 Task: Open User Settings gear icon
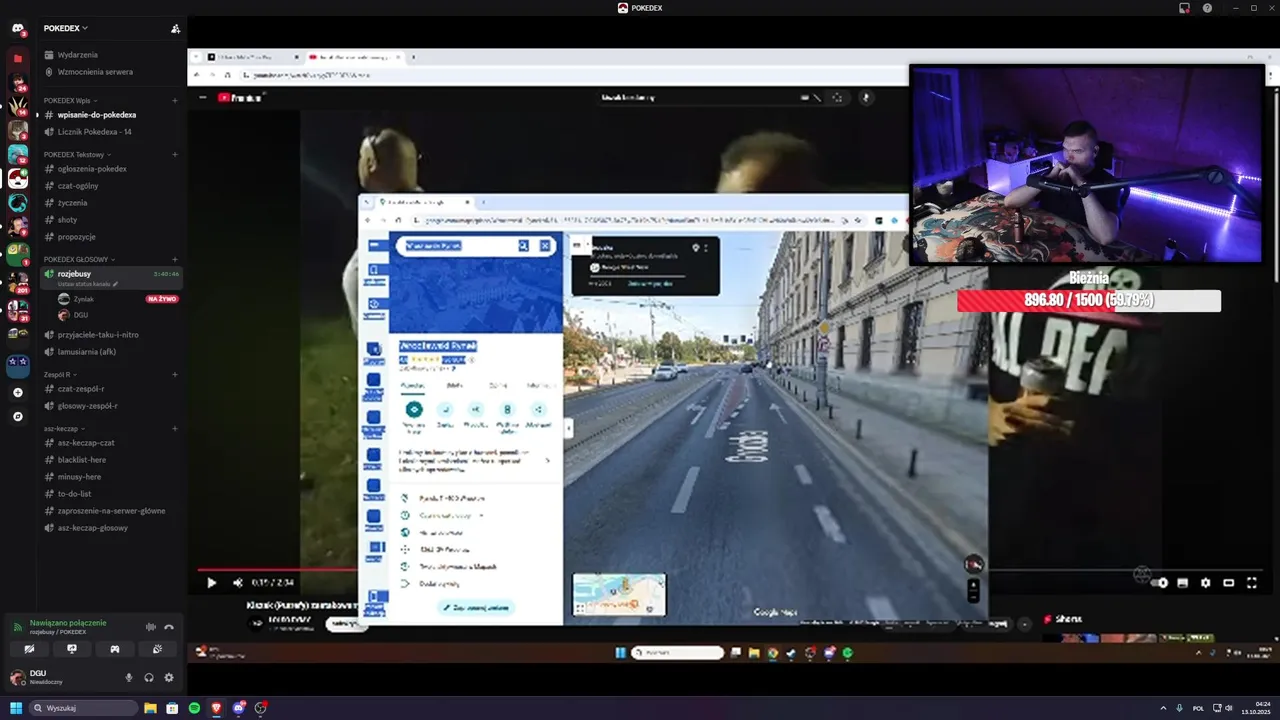pos(169,677)
